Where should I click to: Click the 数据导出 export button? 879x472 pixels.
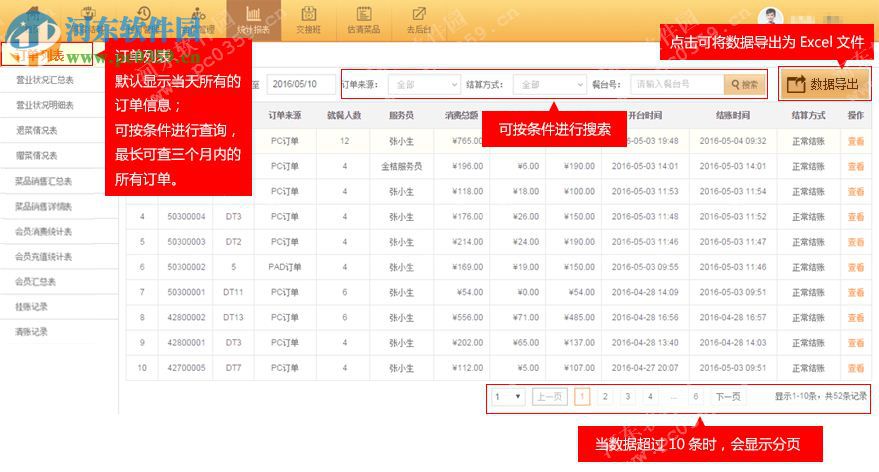(824, 84)
